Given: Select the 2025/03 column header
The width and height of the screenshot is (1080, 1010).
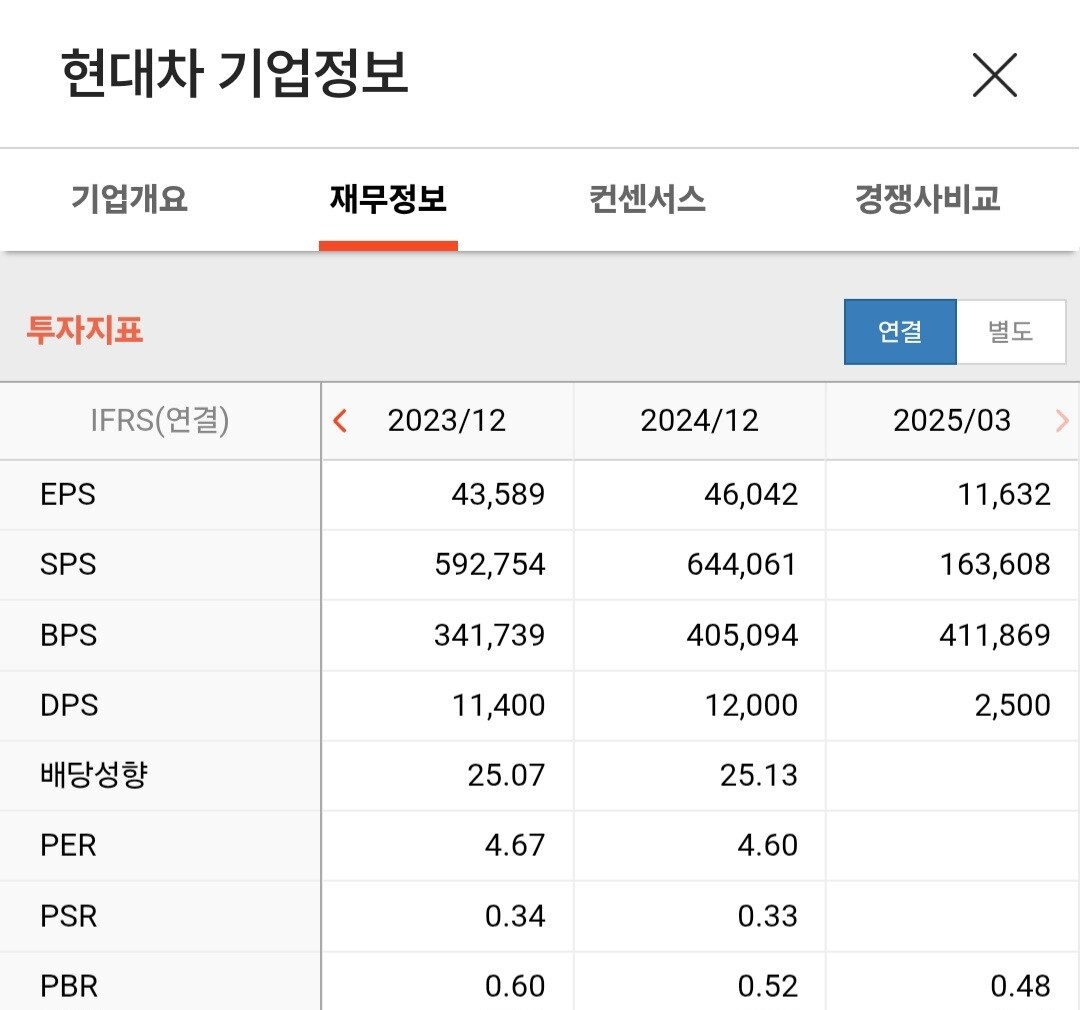Looking at the screenshot, I should pos(952,420).
